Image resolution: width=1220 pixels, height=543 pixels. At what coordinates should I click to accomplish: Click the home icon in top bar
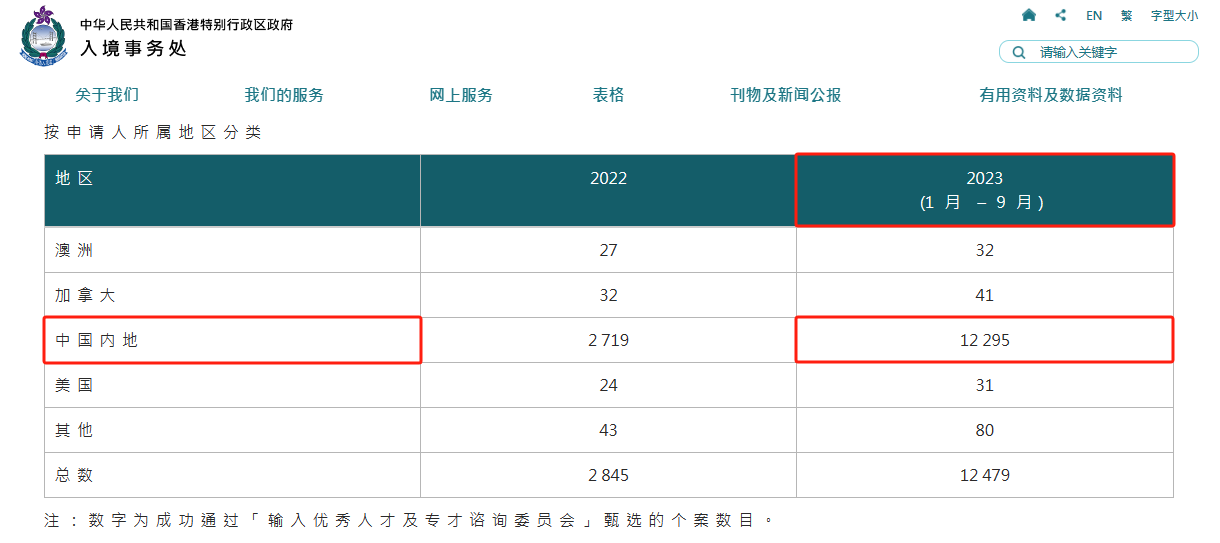click(x=1029, y=15)
